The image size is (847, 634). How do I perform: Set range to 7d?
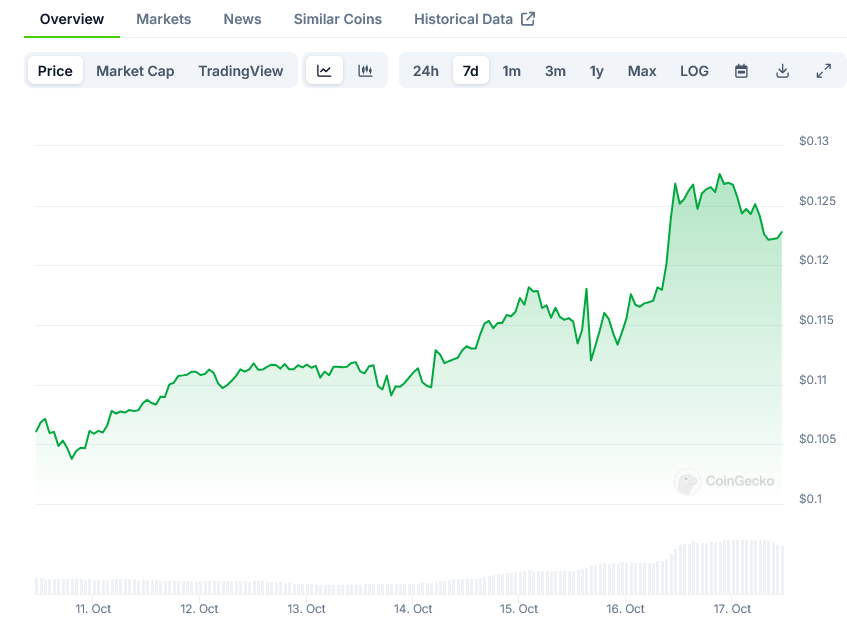point(470,71)
